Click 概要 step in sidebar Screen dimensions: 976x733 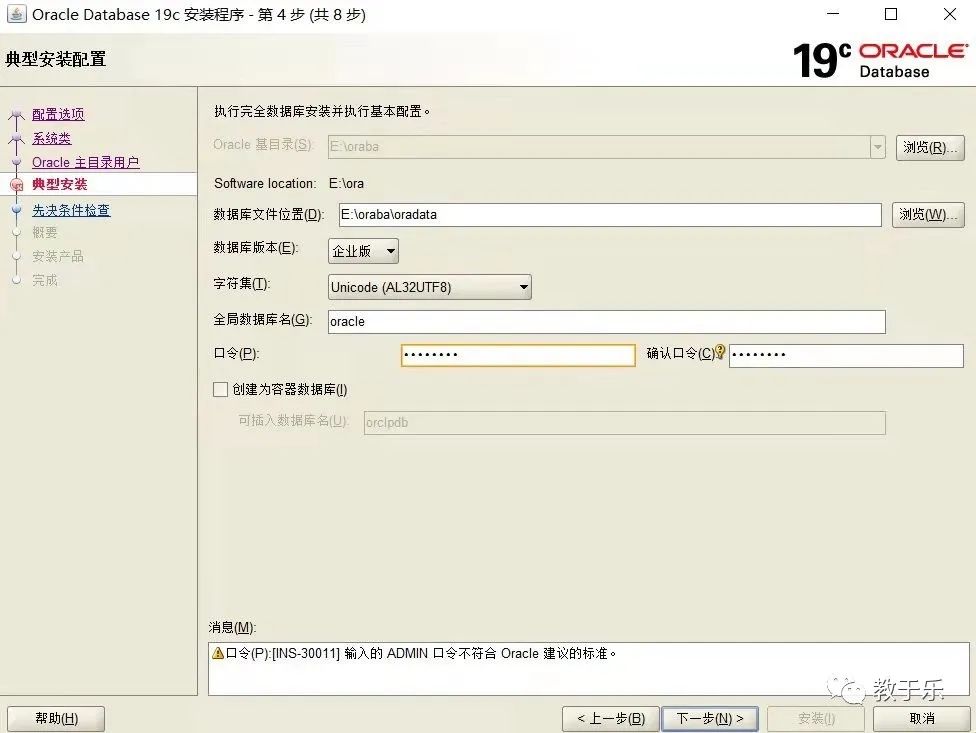click(45, 233)
